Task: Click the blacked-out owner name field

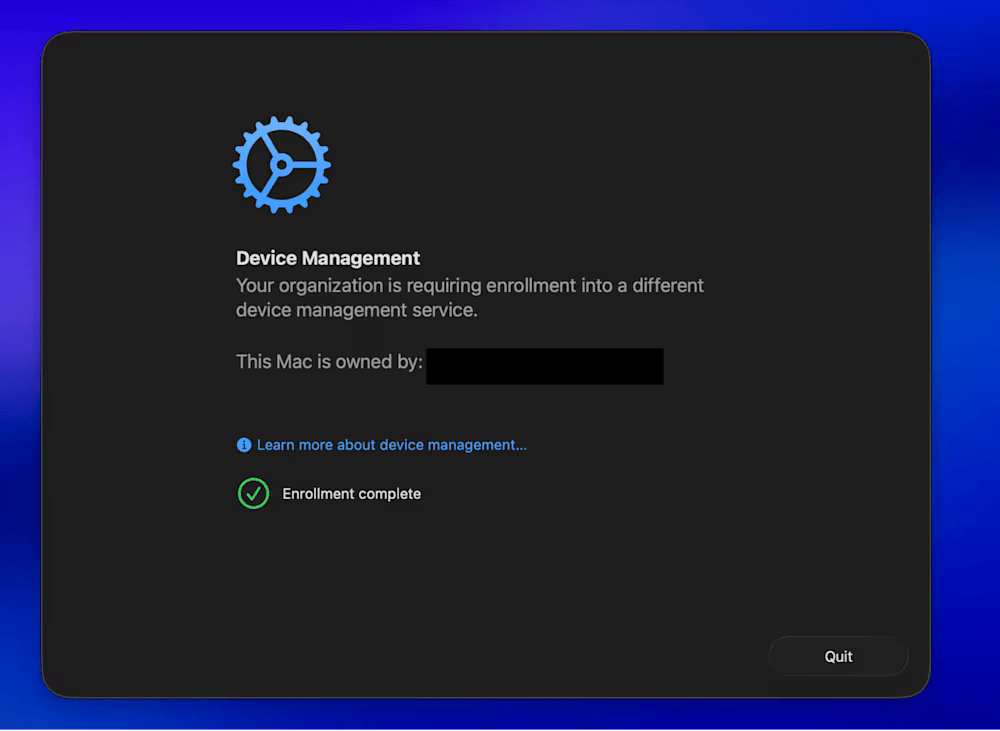Action: coord(544,366)
